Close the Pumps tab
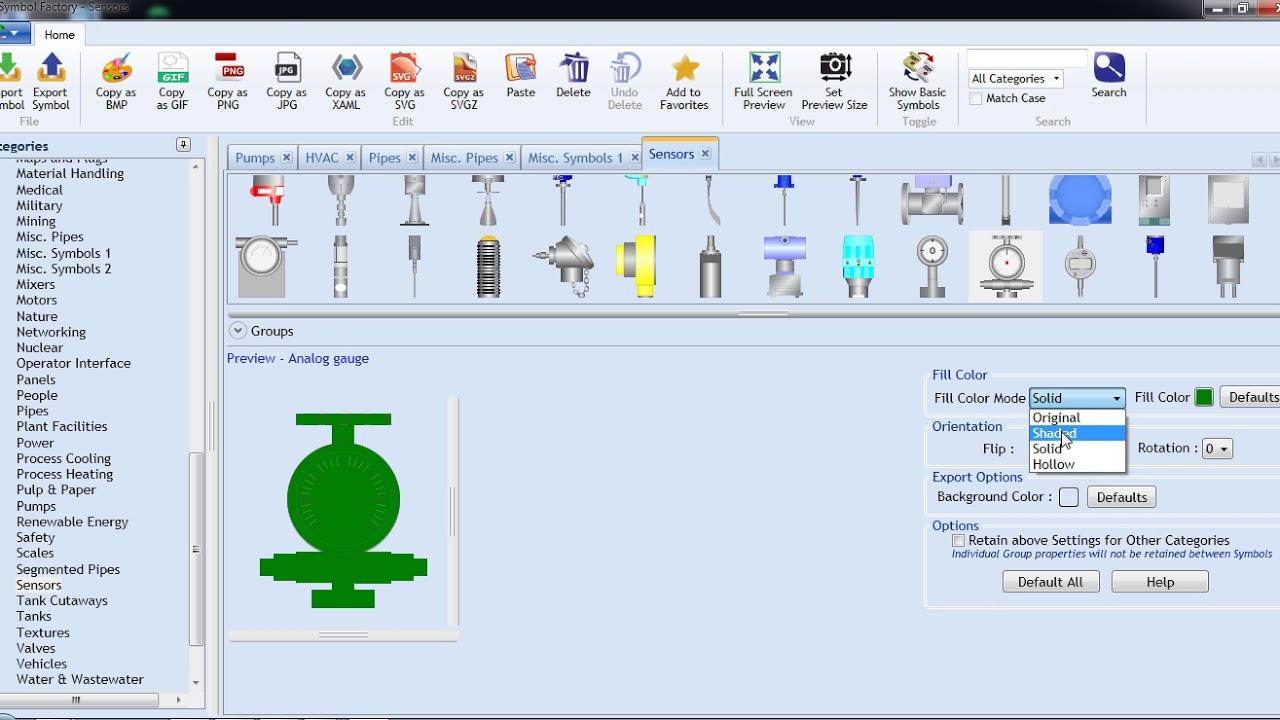The image size is (1280, 720). (286, 158)
